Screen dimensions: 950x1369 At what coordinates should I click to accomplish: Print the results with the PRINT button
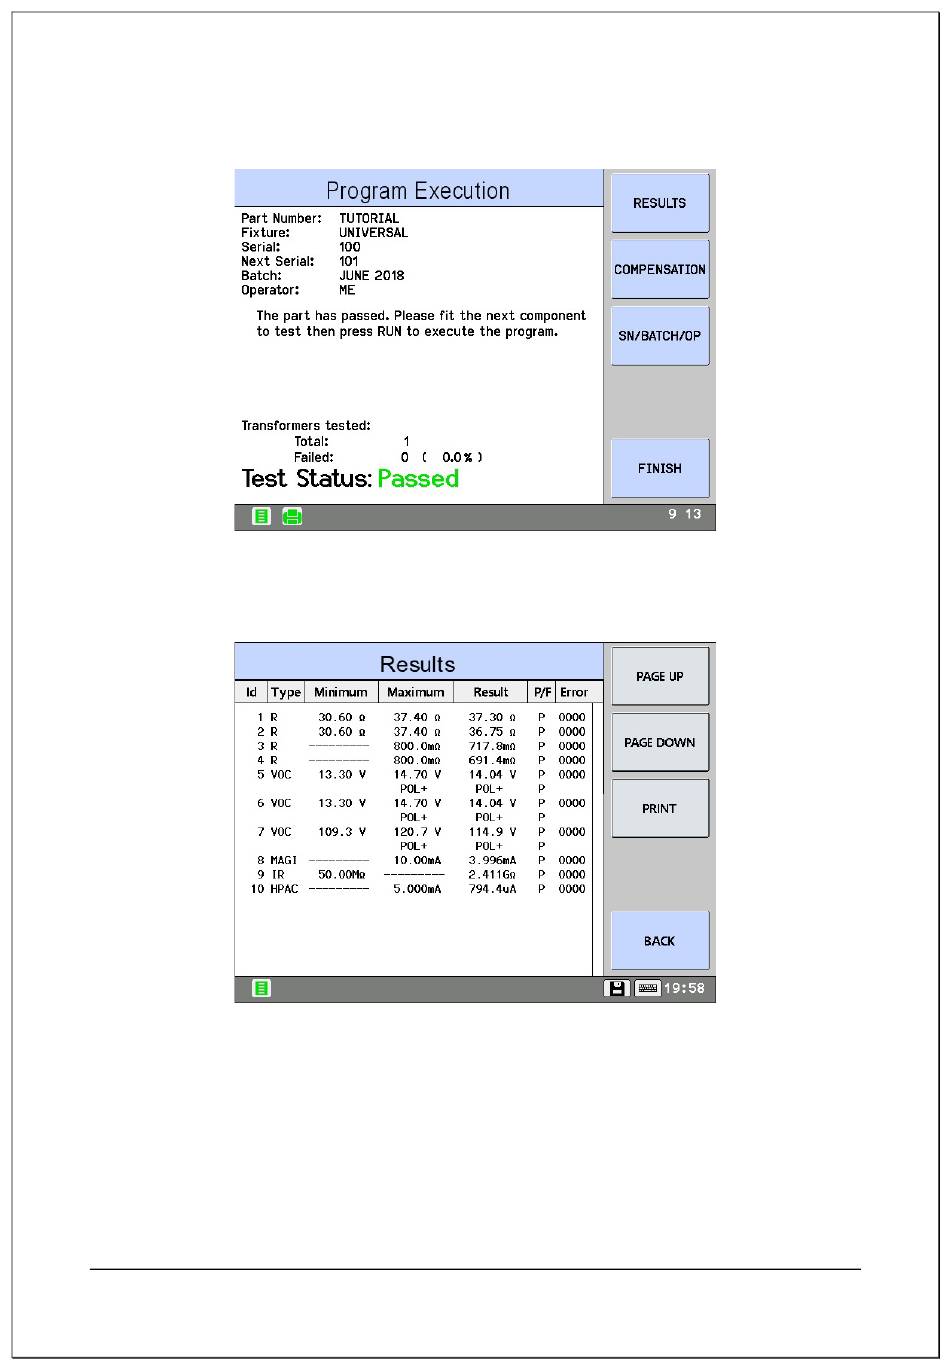[660, 808]
